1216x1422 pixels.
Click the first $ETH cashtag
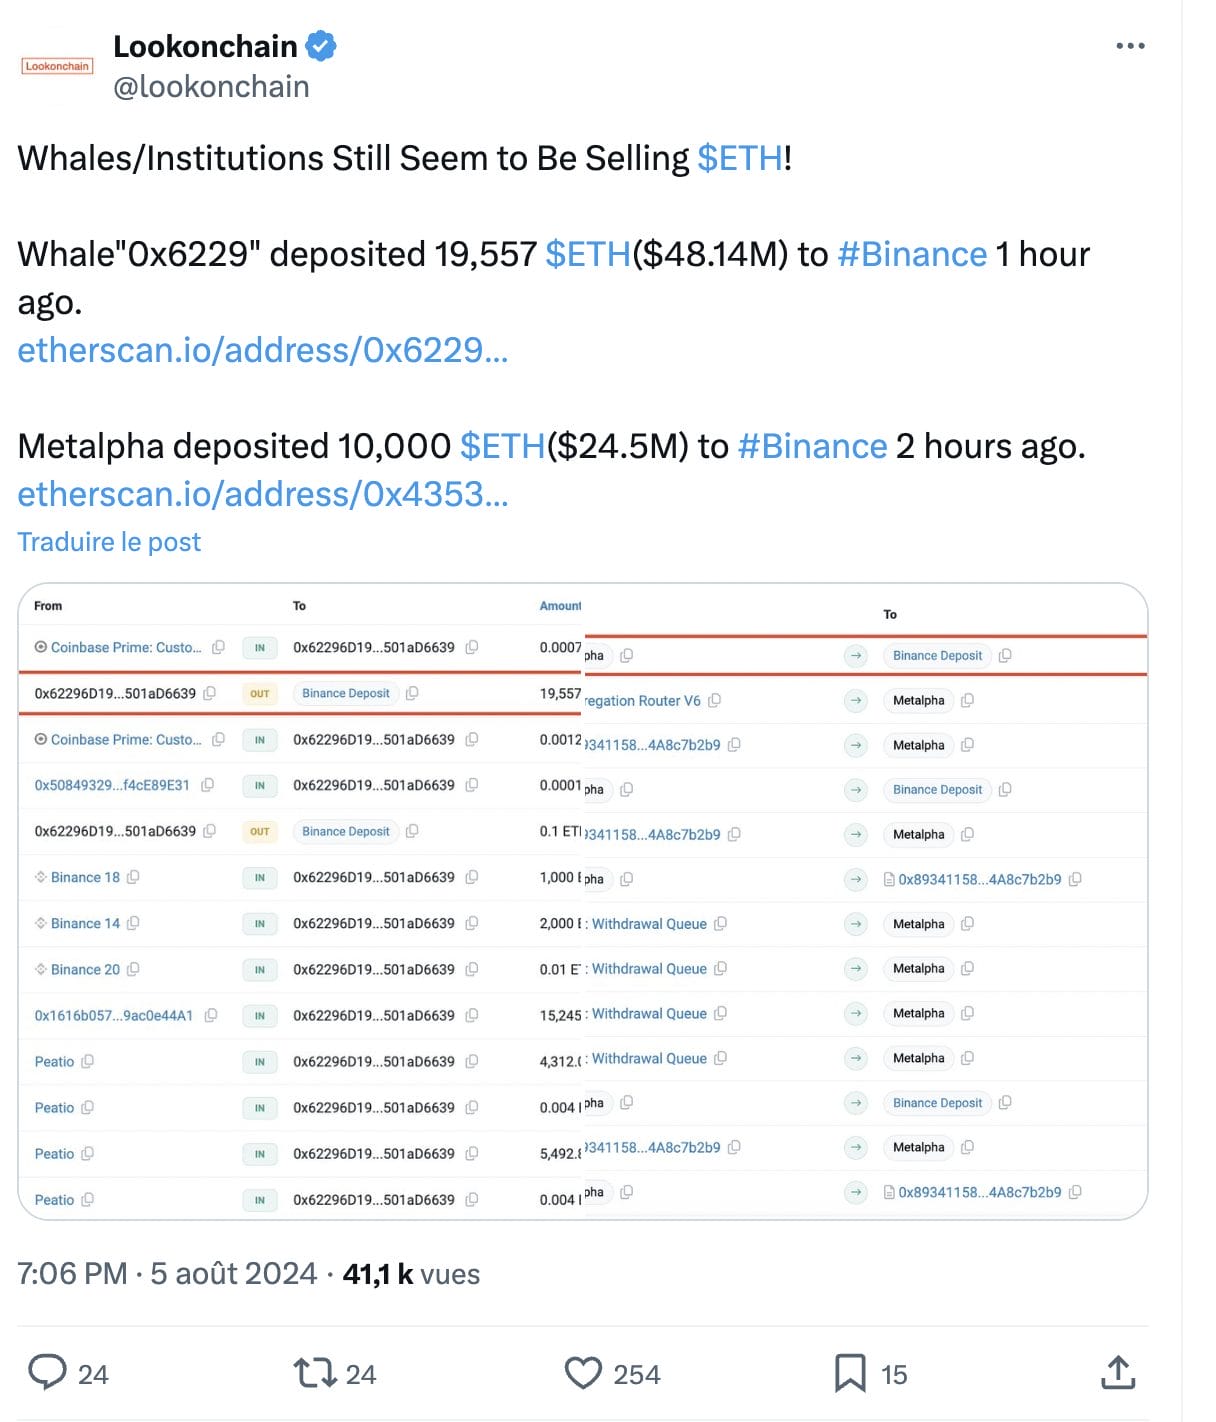pyautogui.click(x=740, y=158)
